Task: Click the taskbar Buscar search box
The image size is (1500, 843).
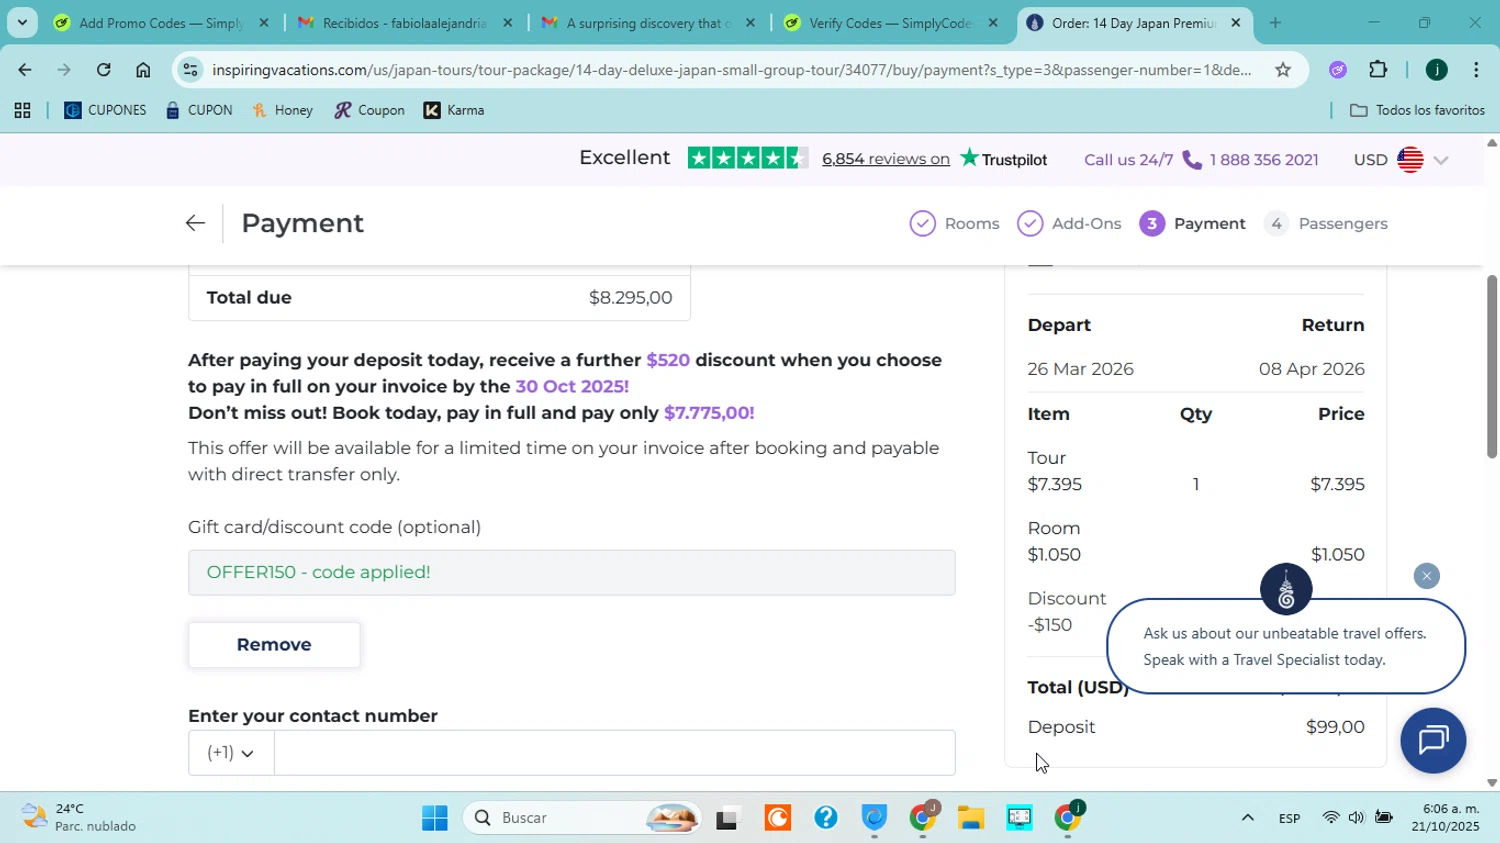Action: (x=583, y=818)
